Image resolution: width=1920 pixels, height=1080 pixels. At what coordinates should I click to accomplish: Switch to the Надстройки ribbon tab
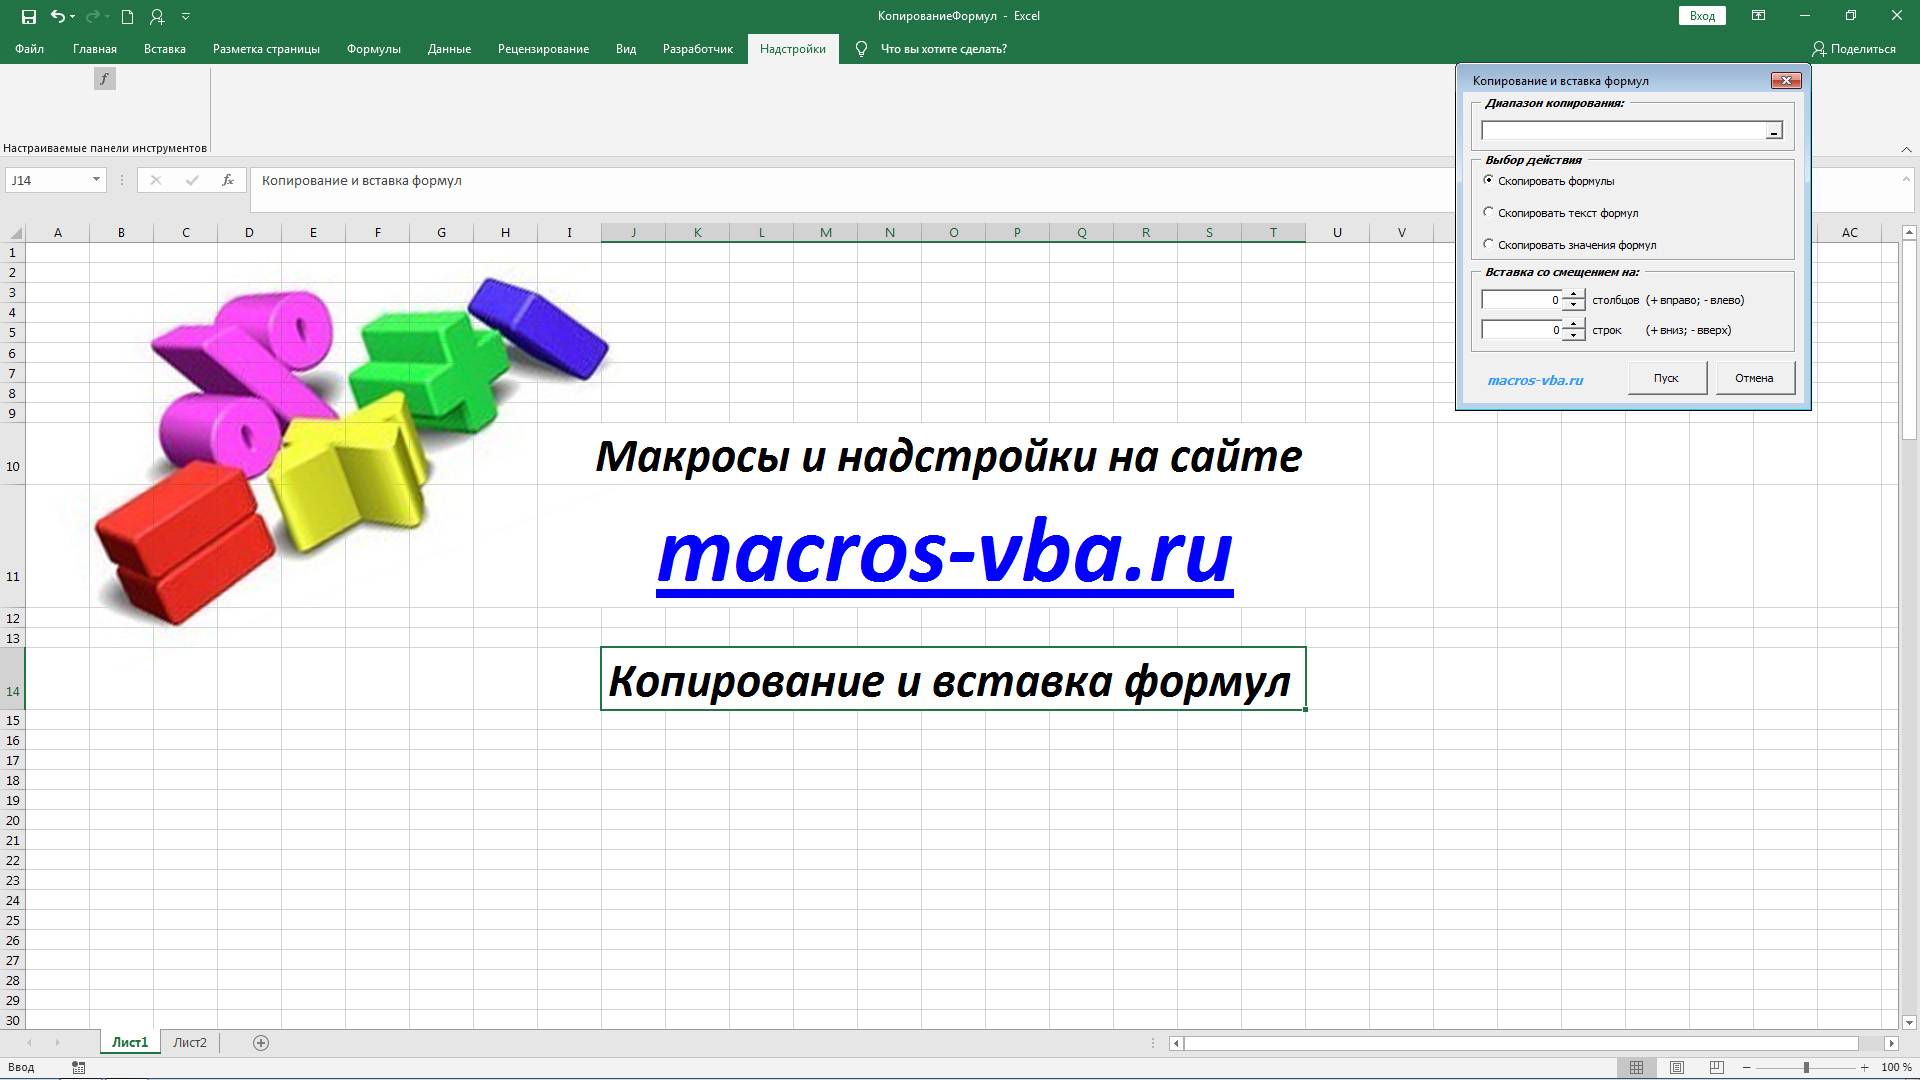[x=793, y=48]
